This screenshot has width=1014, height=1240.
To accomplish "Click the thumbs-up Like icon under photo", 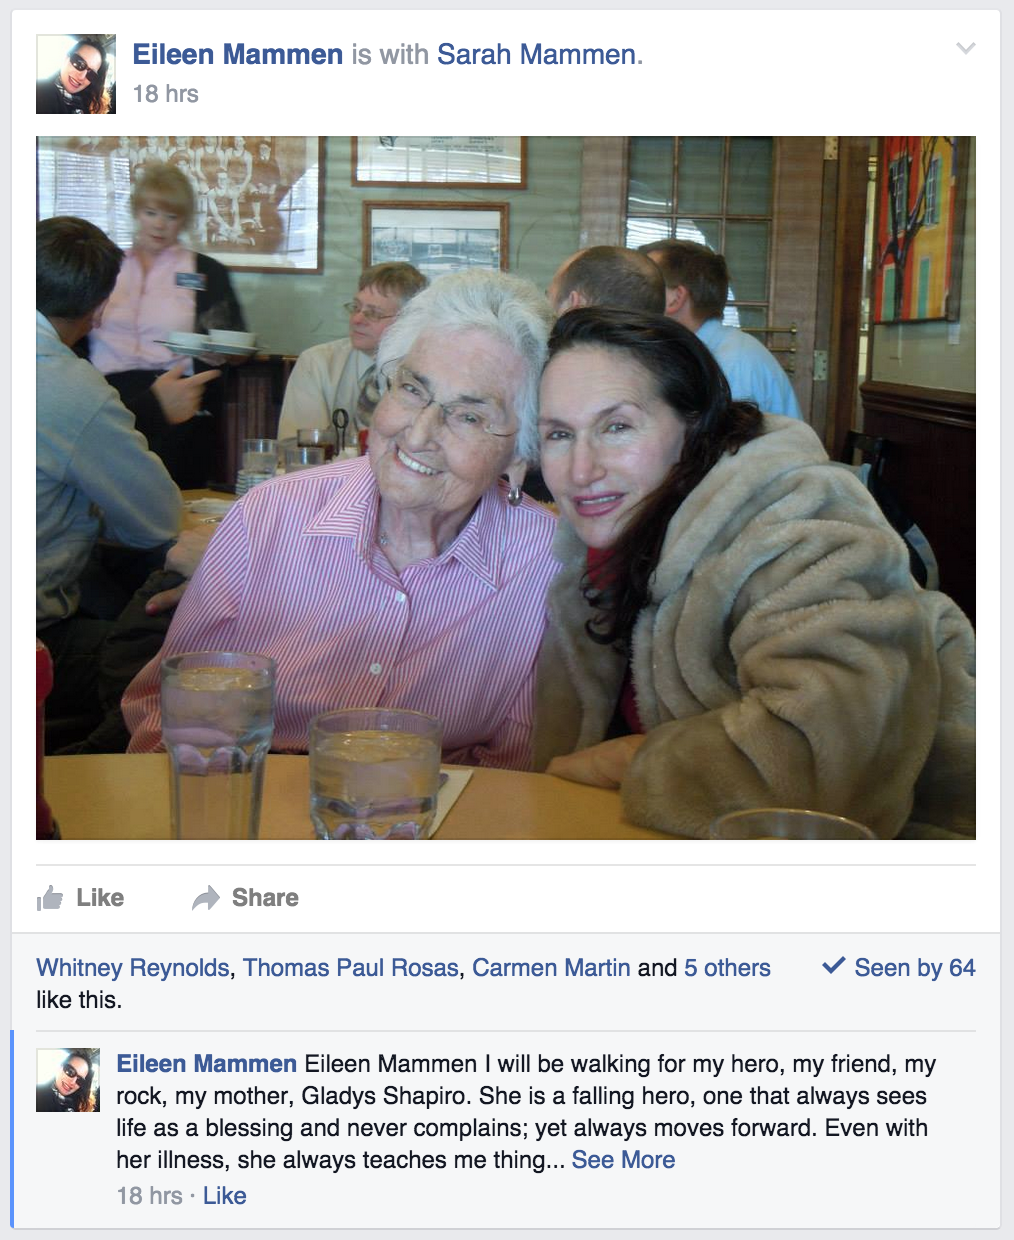I will pos(50,898).
